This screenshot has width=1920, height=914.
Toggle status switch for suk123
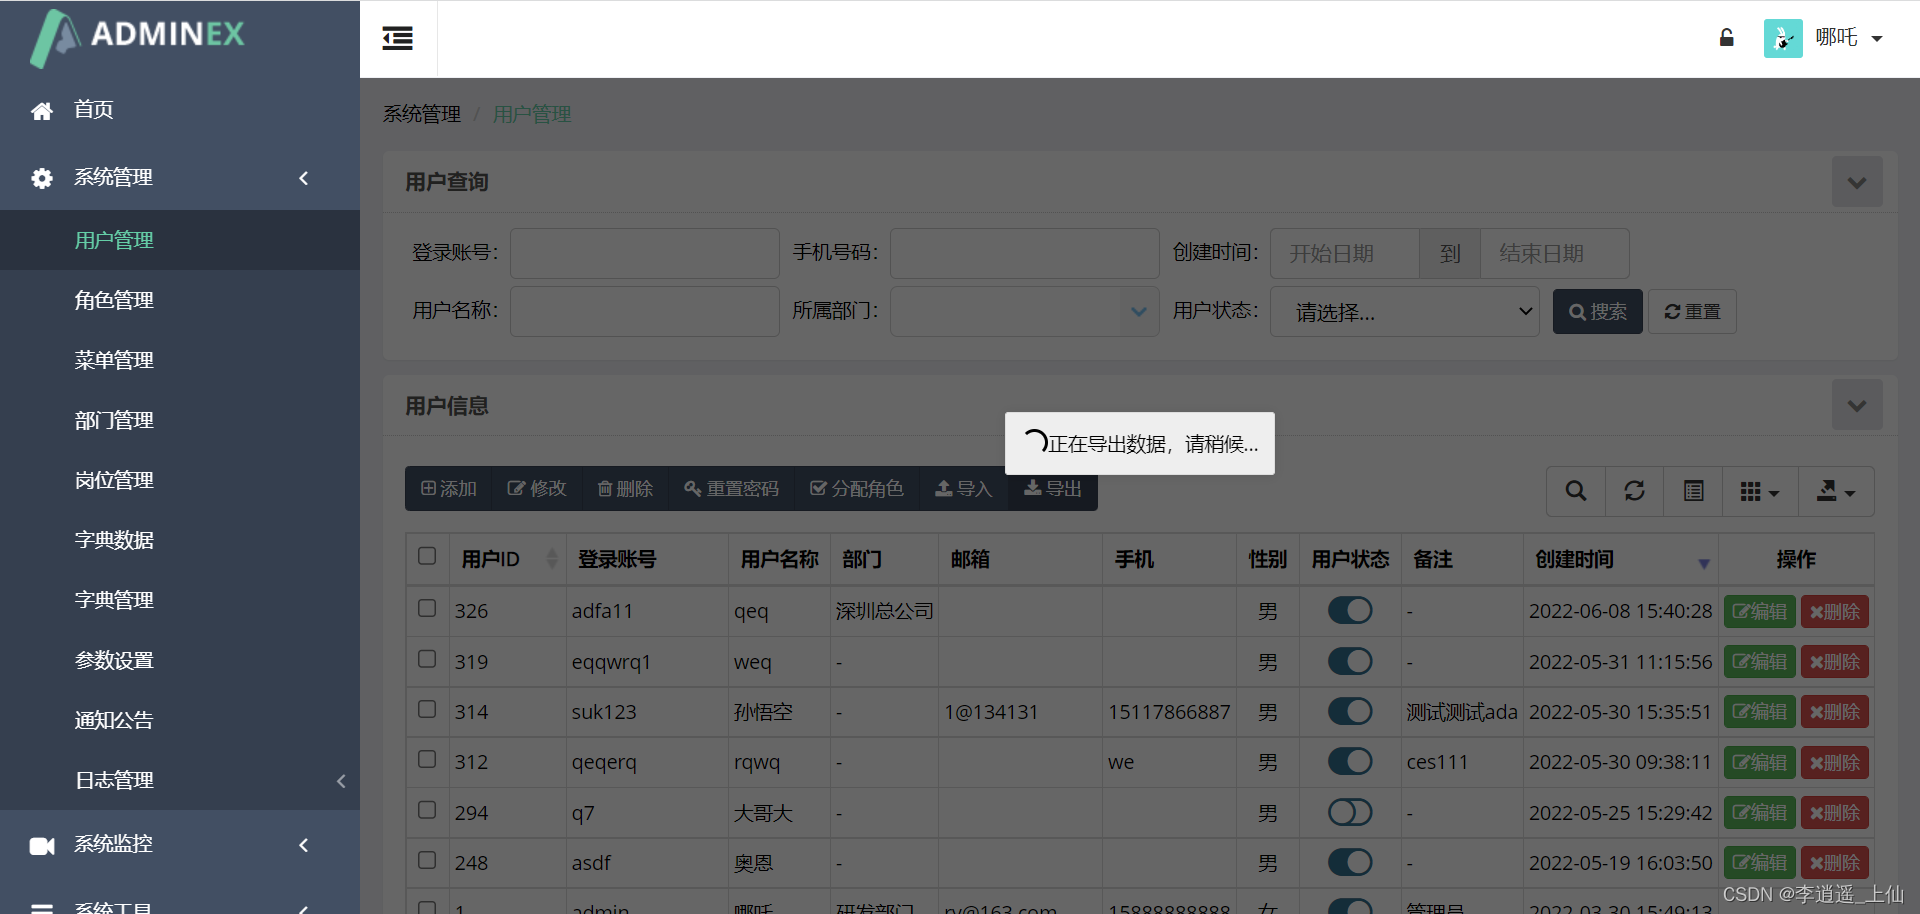[1350, 711]
